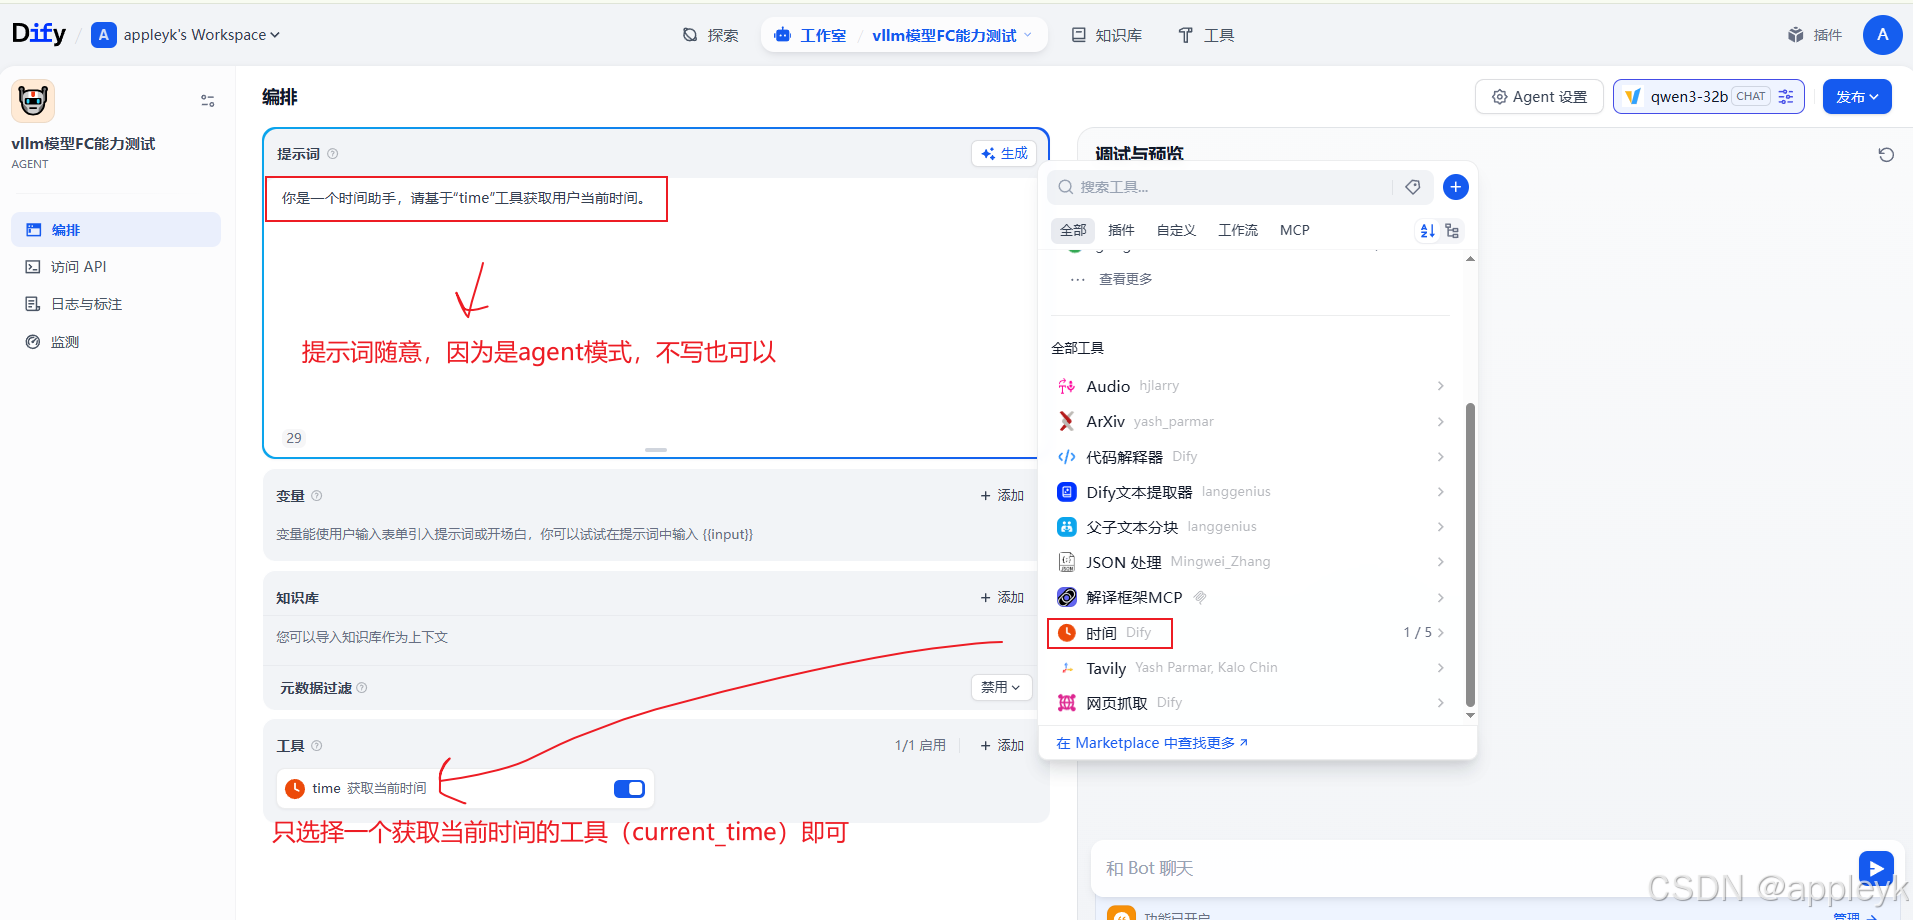Send the chat message with the paper plane icon
This screenshot has height=920, width=1913.
tap(1876, 868)
